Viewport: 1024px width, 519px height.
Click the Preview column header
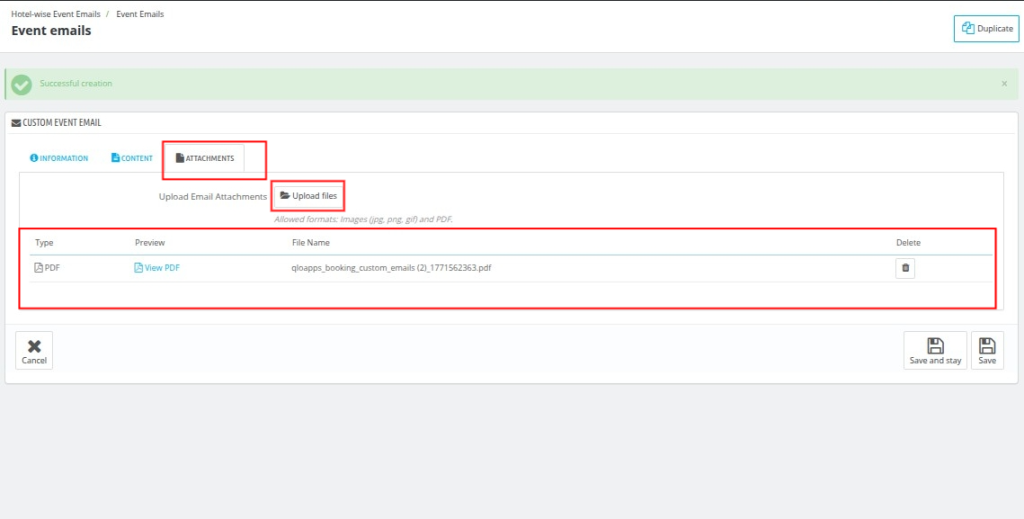click(x=150, y=243)
